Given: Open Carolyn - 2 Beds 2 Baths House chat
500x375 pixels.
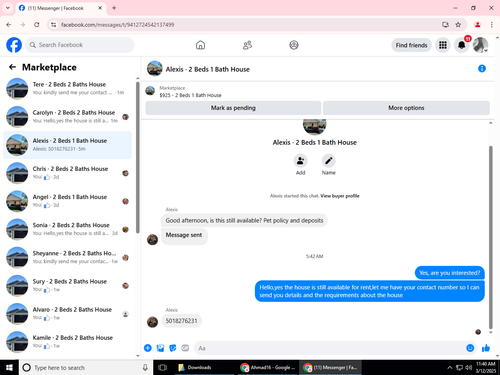Looking at the screenshot, I should pyautogui.click(x=68, y=117).
